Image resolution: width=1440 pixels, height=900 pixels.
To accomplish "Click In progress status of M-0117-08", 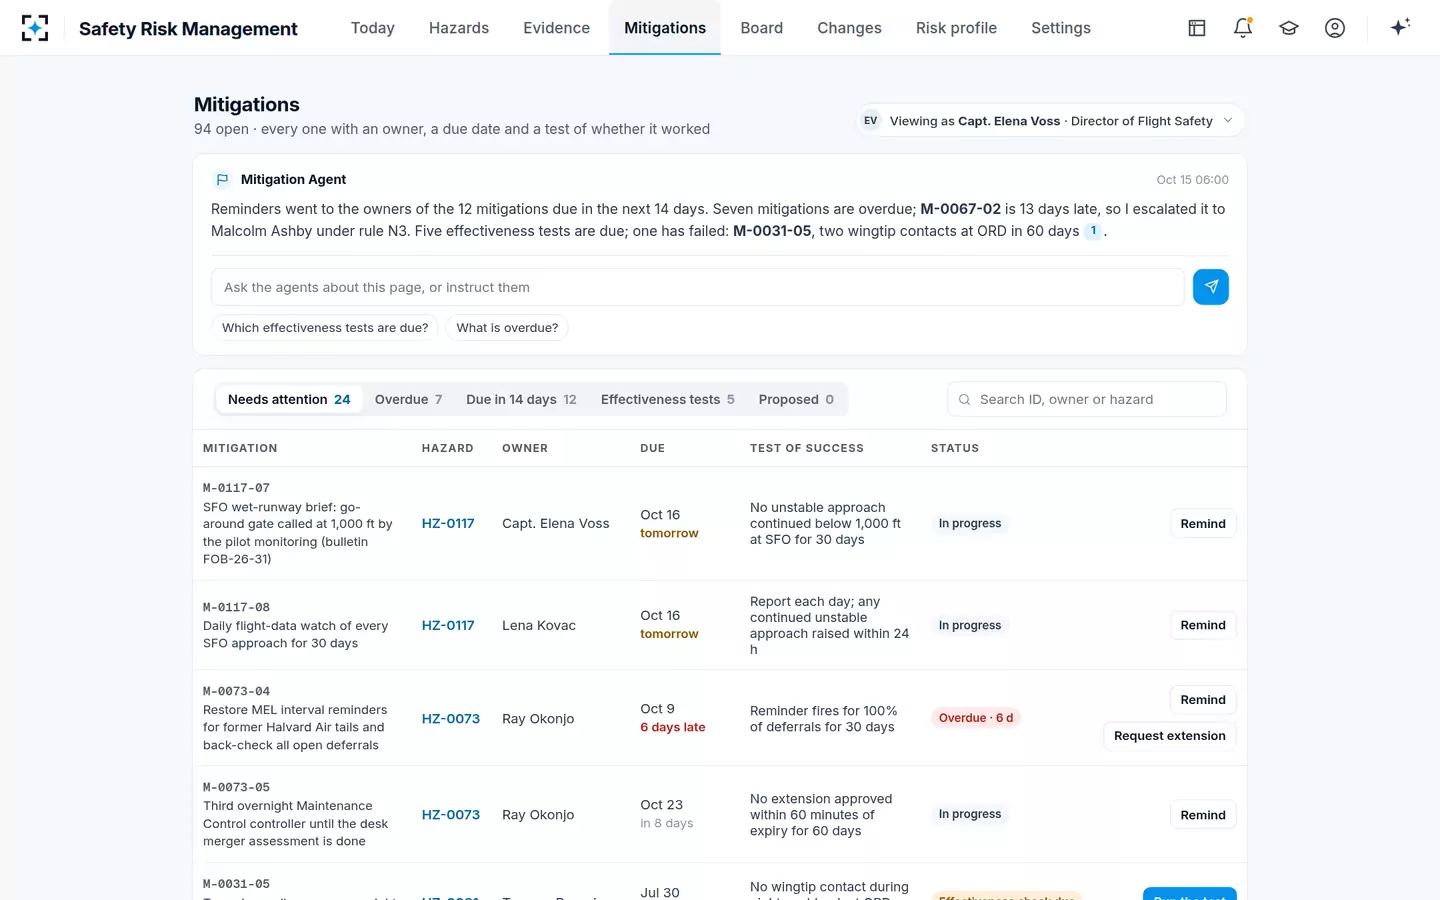I will [x=970, y=625].
